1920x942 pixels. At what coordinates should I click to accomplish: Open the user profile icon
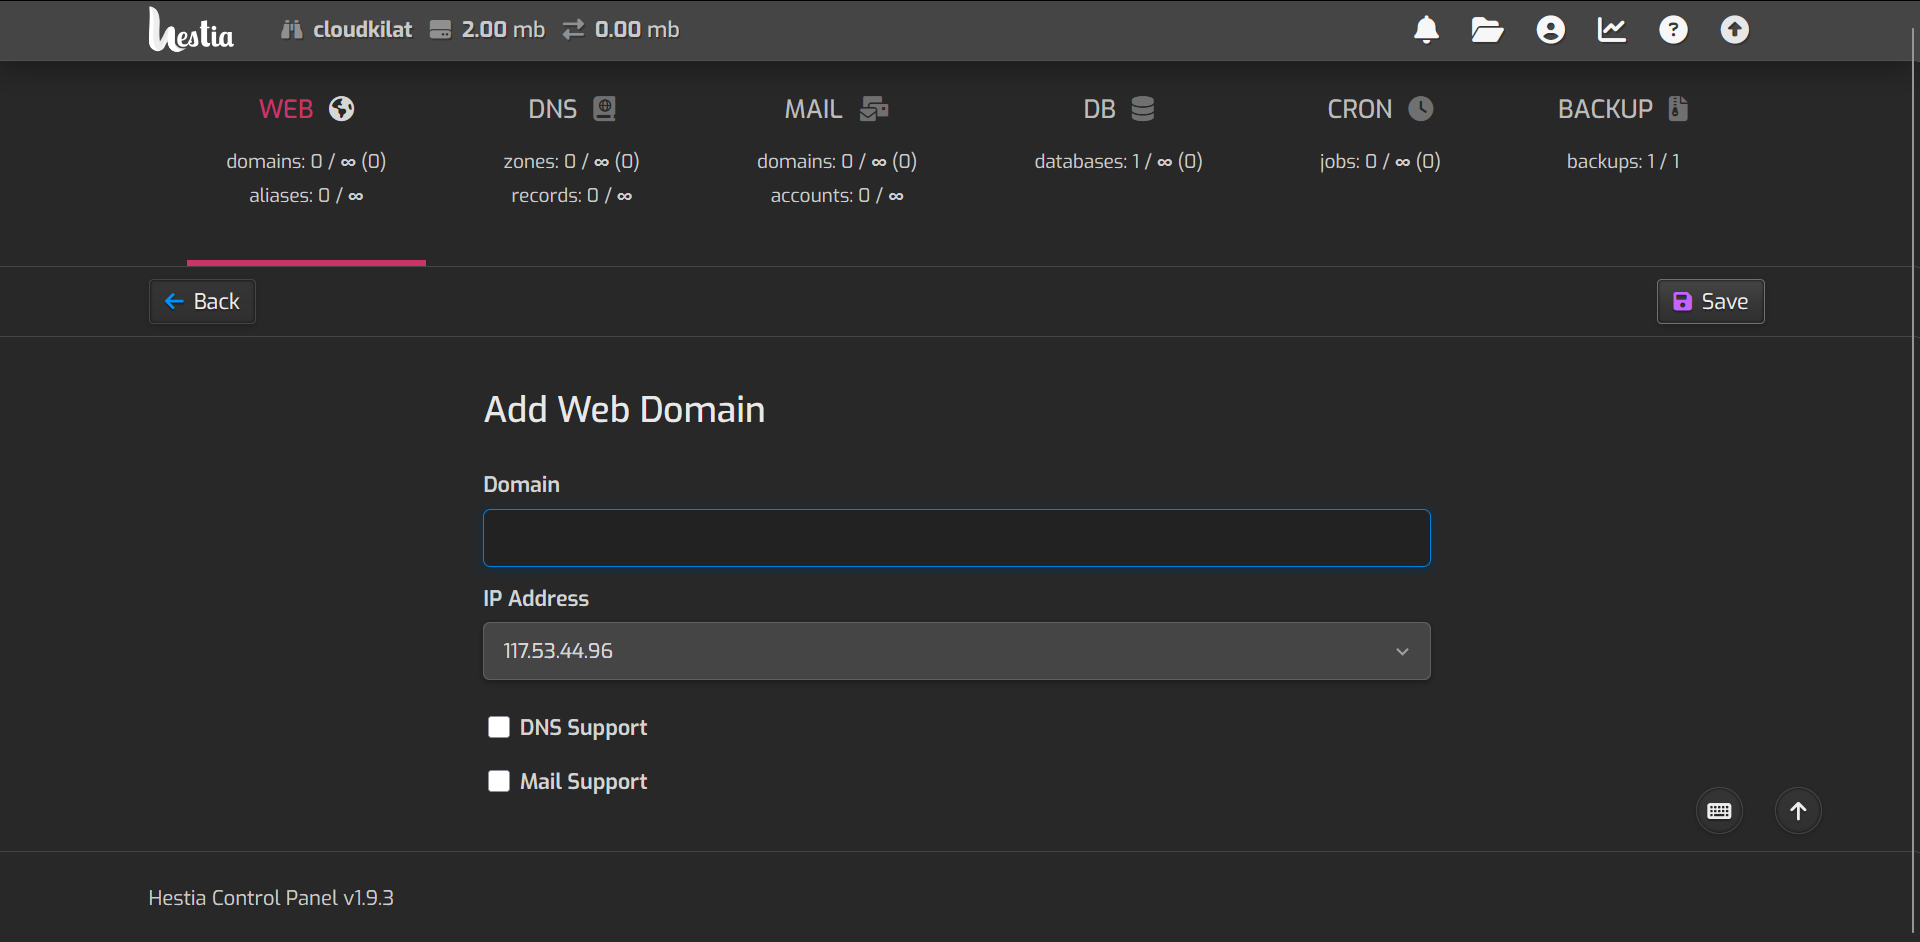point(1549,30)
